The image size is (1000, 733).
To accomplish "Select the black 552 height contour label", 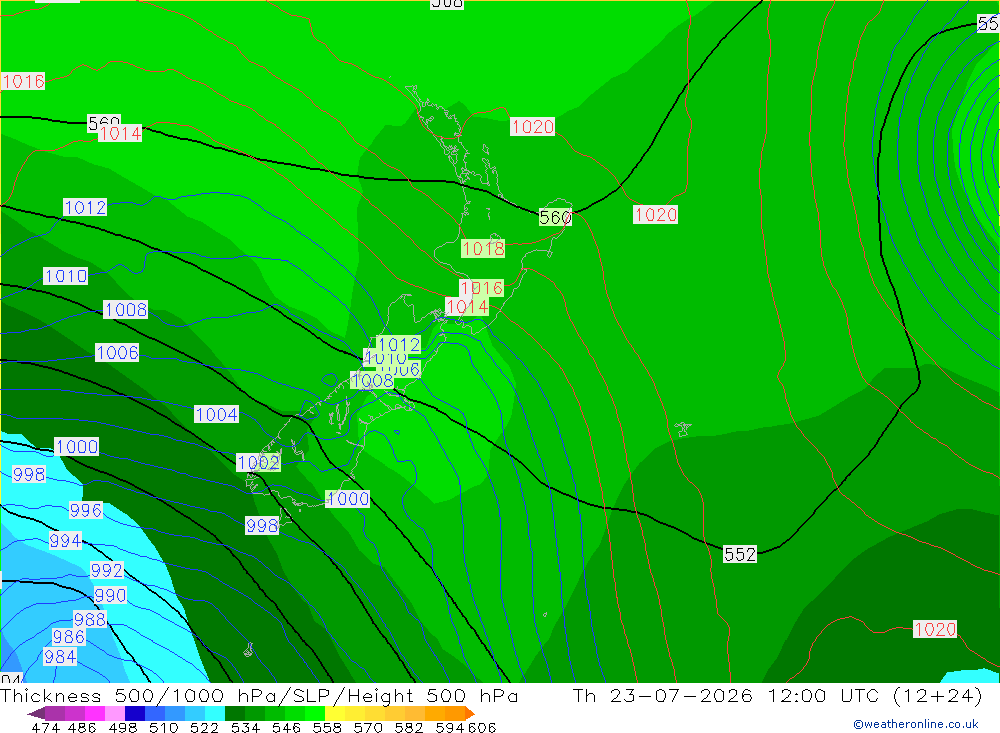I will (740, 554).
